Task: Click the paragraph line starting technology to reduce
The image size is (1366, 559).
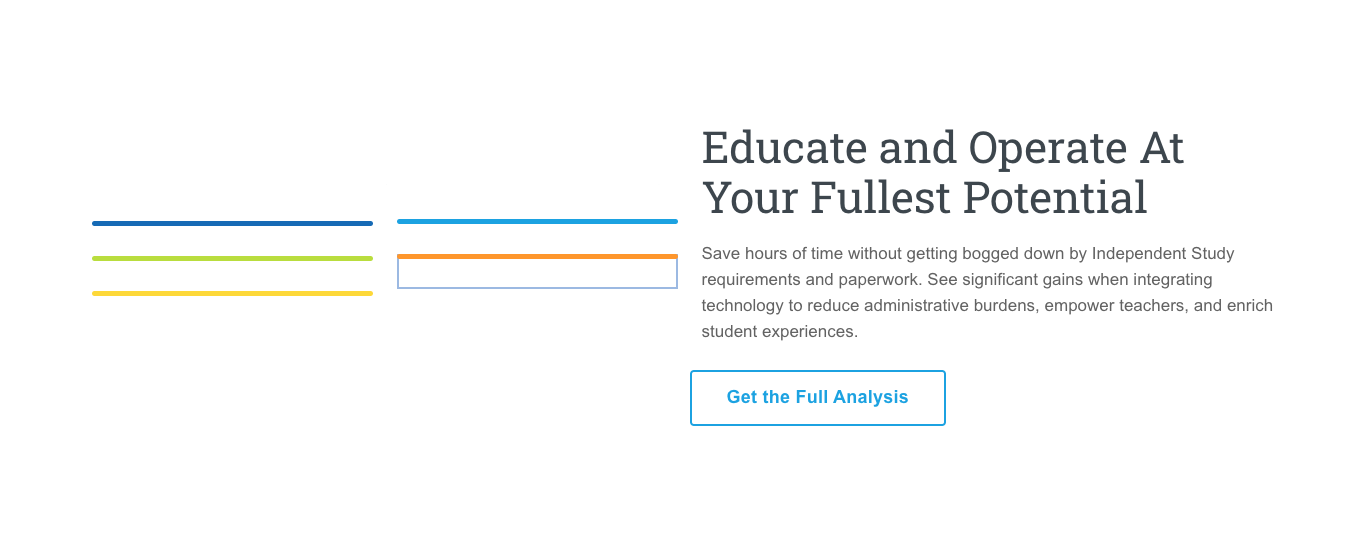Action: 987,305
